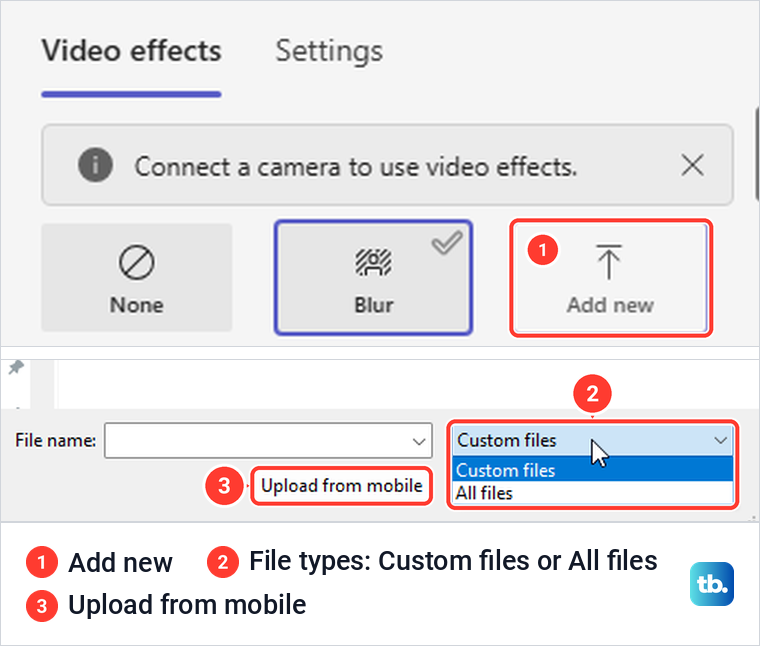The image size is (760, 646).
Task: Click Upload from mobile button
Action: click(342, 486)
